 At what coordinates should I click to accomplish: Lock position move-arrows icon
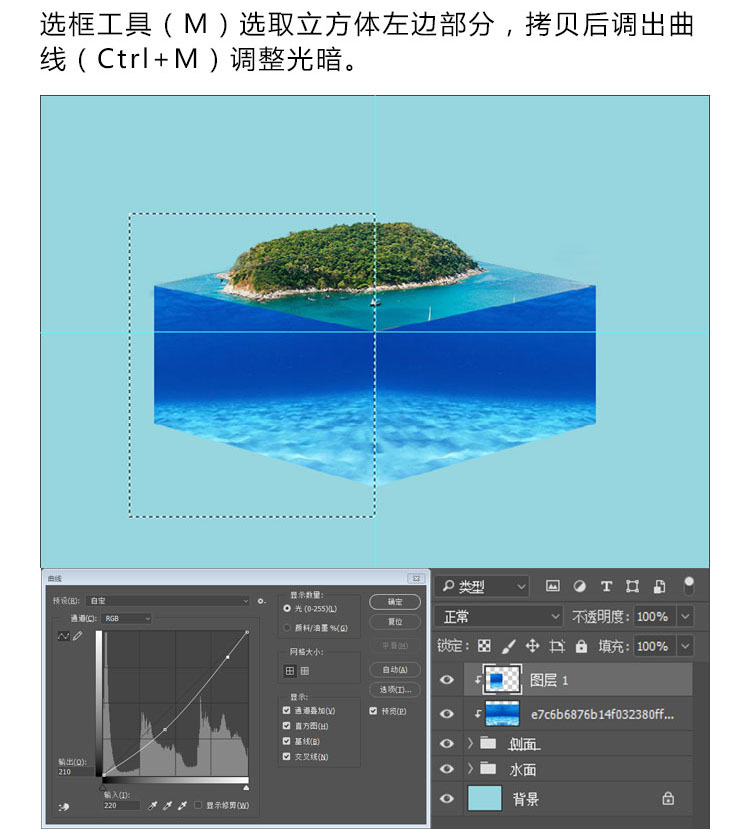532,646
